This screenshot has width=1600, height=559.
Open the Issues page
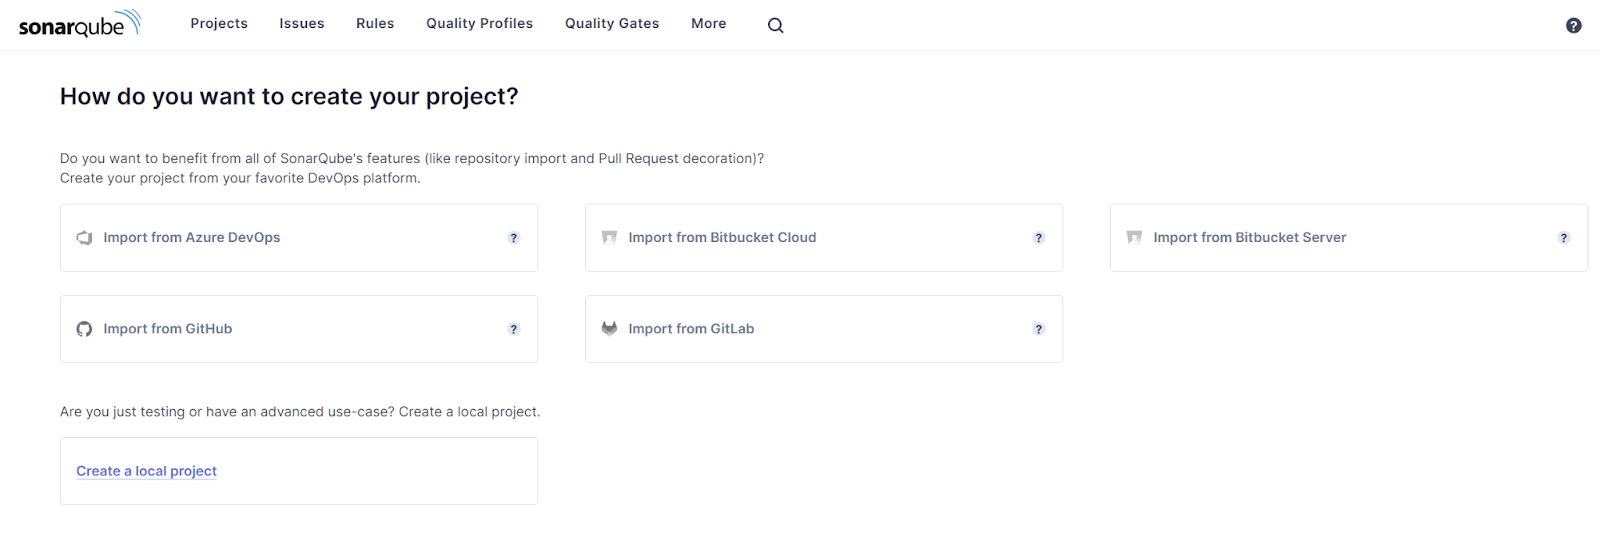pyautogui.click(x=302, y=24)
